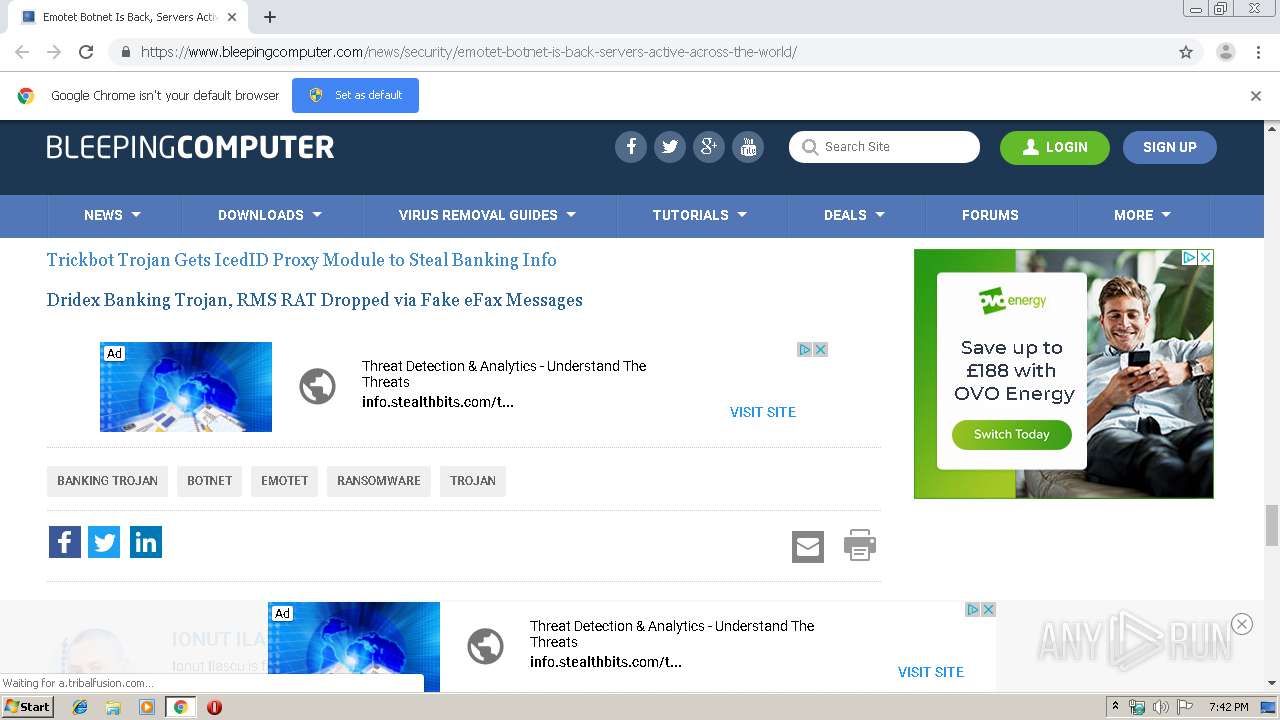The height and width of the screenshot is (720, 1280).
Task: Click Set as default button
Action: pyautogui.click(x=355, y=95)
